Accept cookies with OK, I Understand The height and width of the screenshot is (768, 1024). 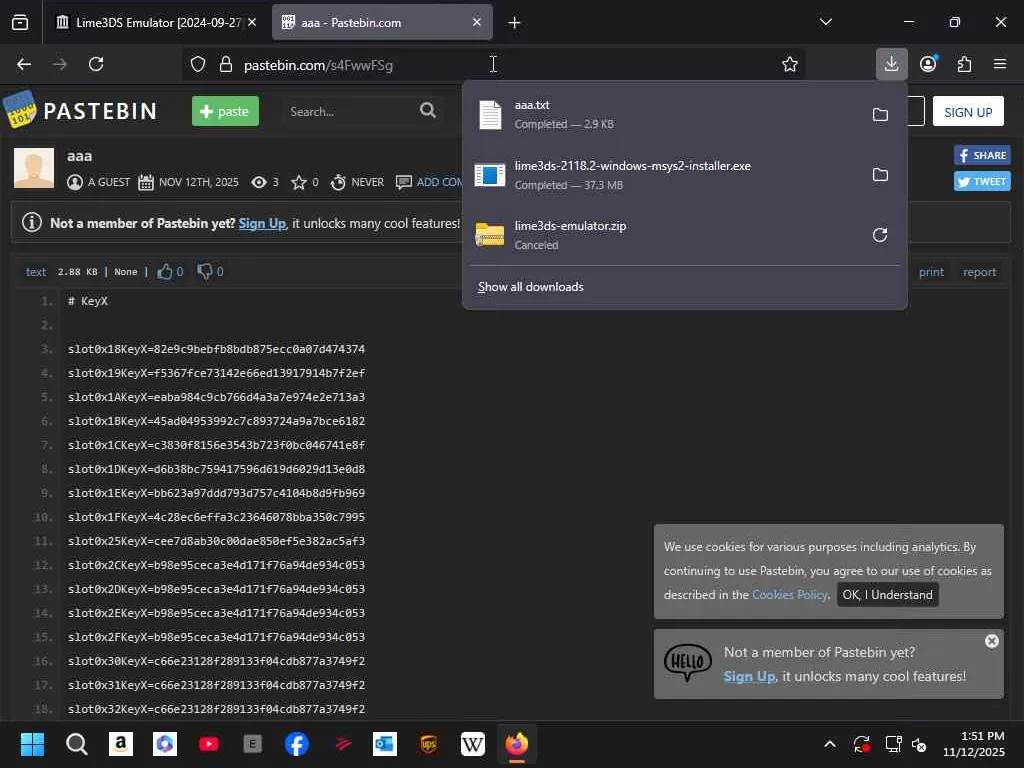(888, 594)
